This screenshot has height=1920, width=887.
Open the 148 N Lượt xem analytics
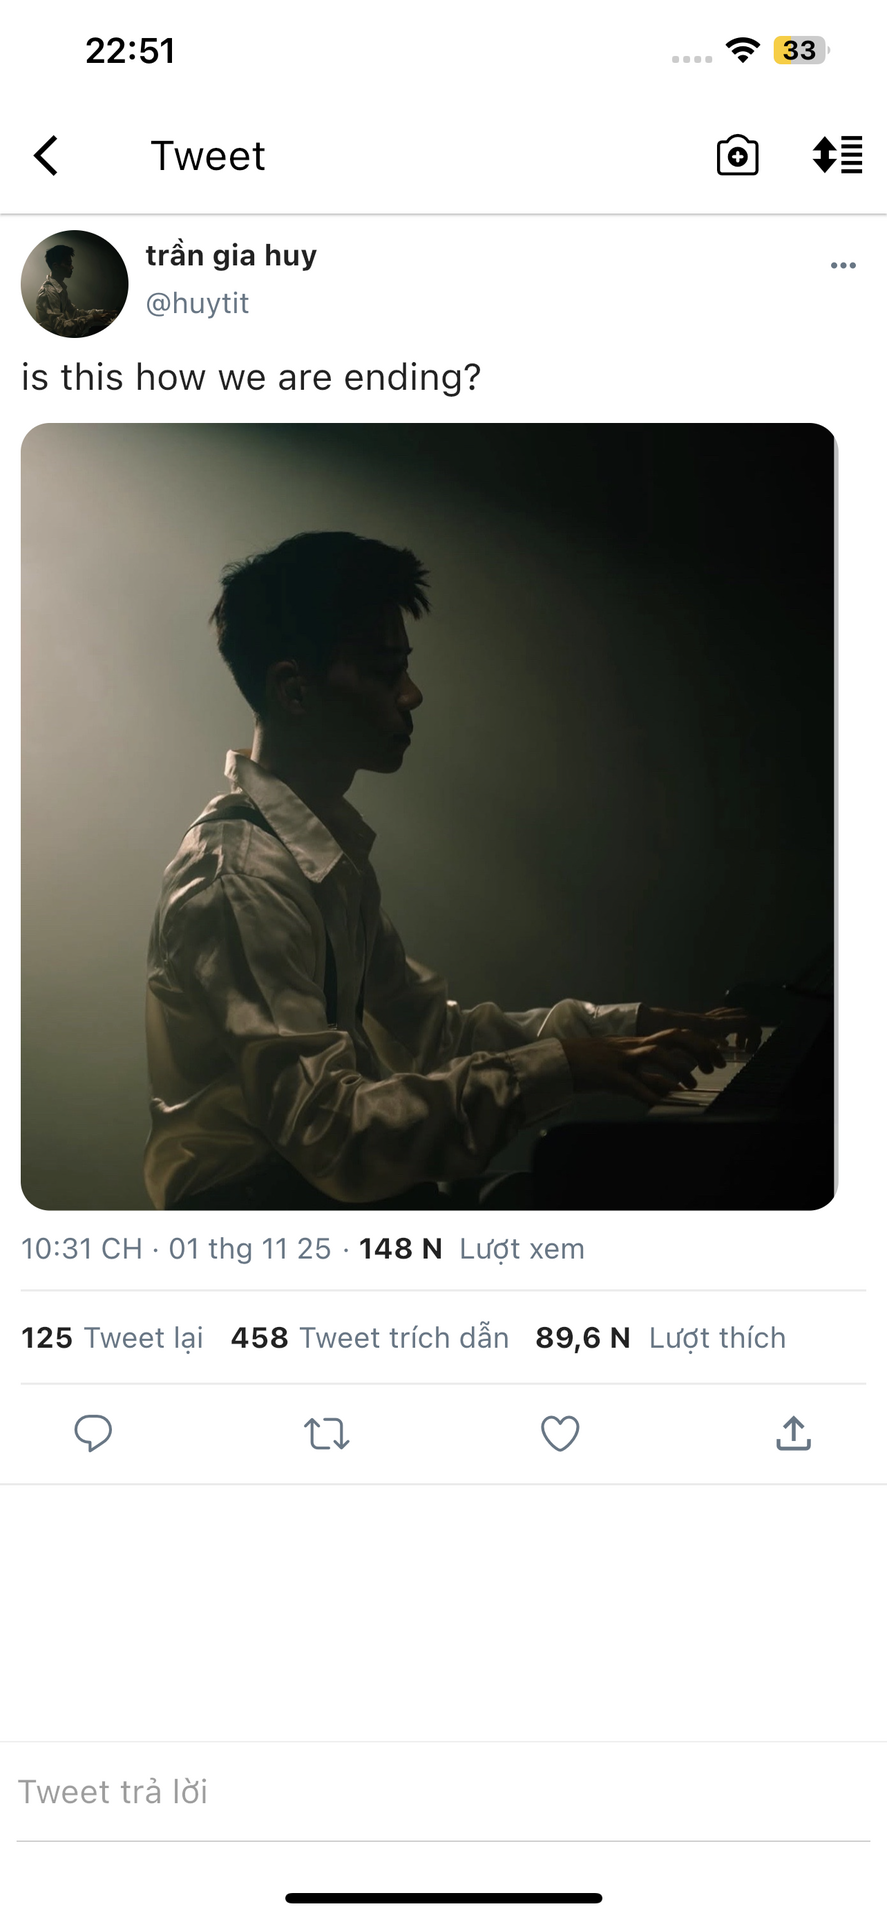pos(472,1249)
